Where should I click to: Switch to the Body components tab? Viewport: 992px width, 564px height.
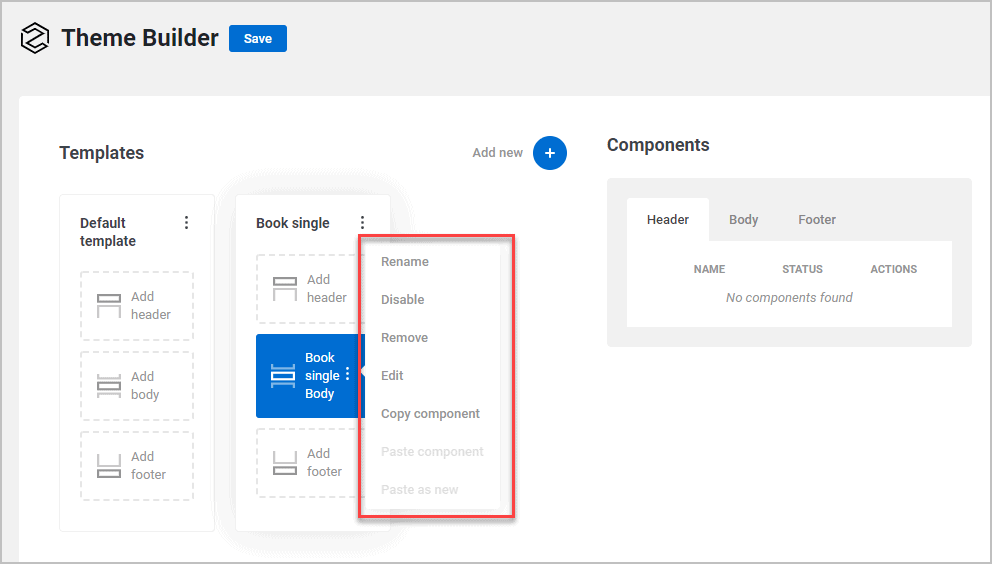click(x=743, y=220)
